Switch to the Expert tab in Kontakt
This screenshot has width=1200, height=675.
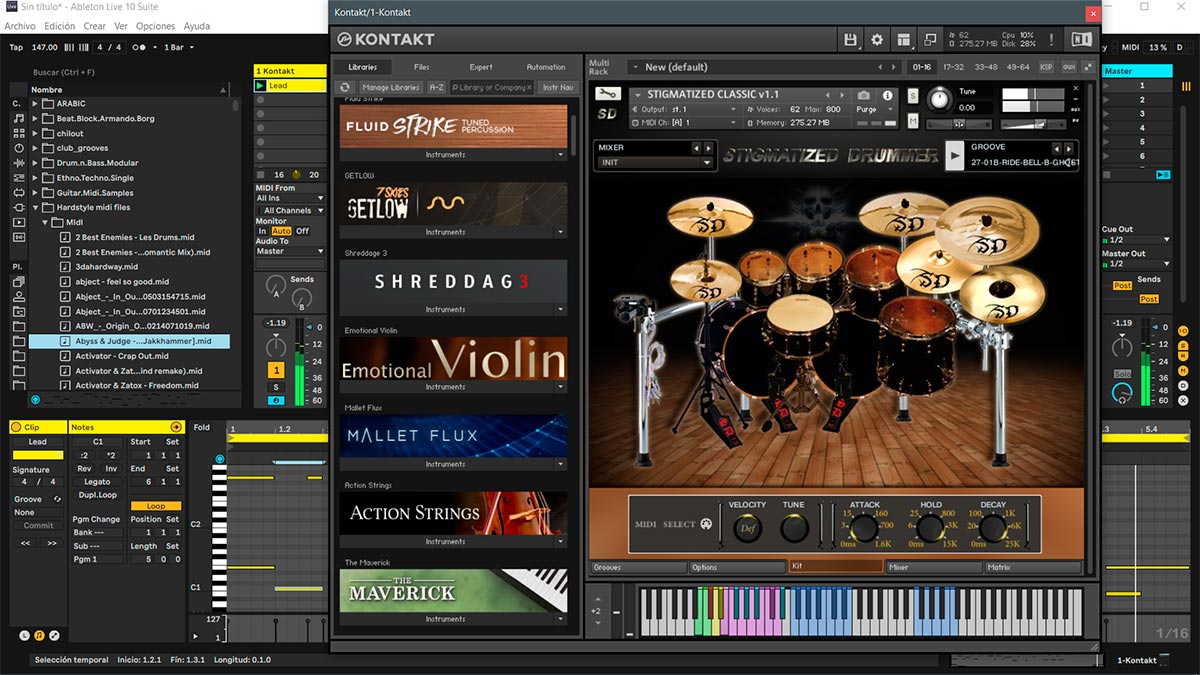click(x=481, y=67)
